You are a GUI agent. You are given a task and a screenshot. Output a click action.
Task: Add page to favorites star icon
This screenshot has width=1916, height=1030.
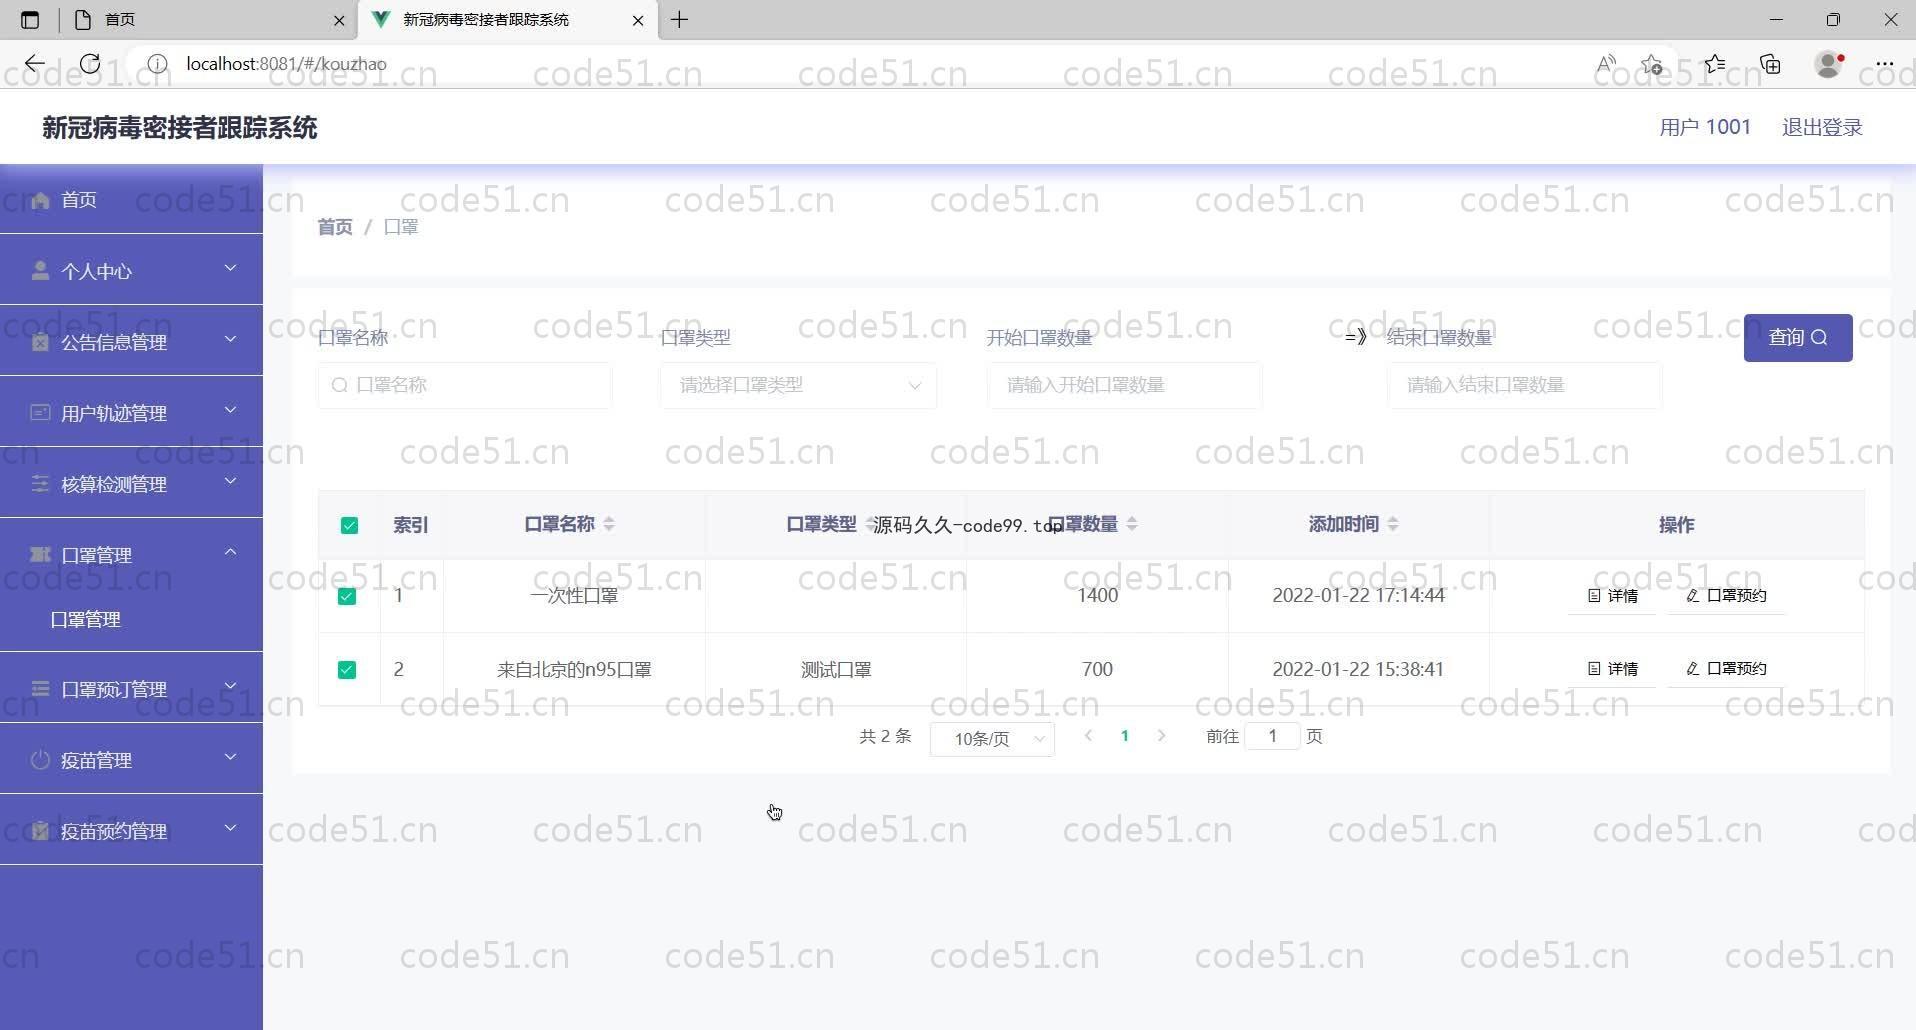point(1652,64)
